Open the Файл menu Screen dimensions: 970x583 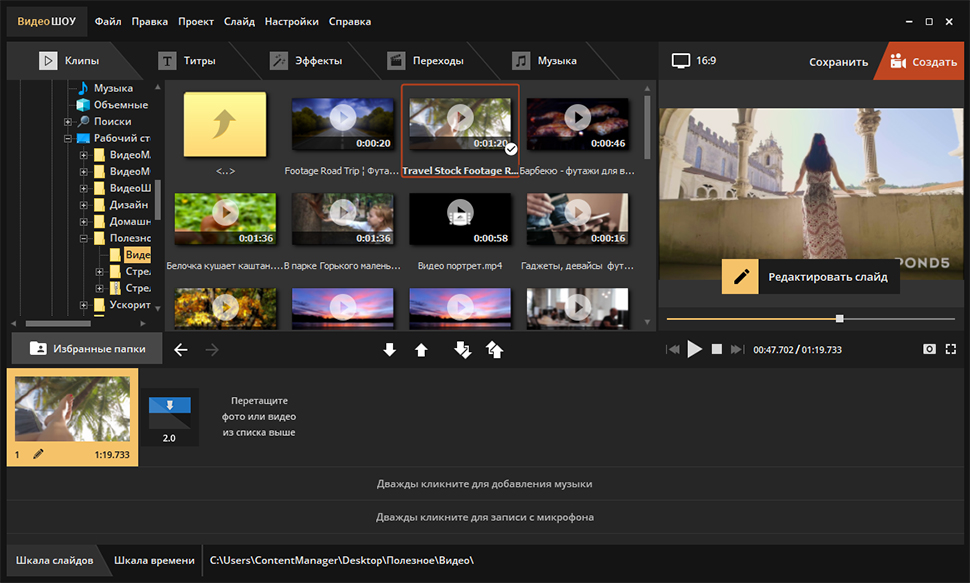[108, 22]
